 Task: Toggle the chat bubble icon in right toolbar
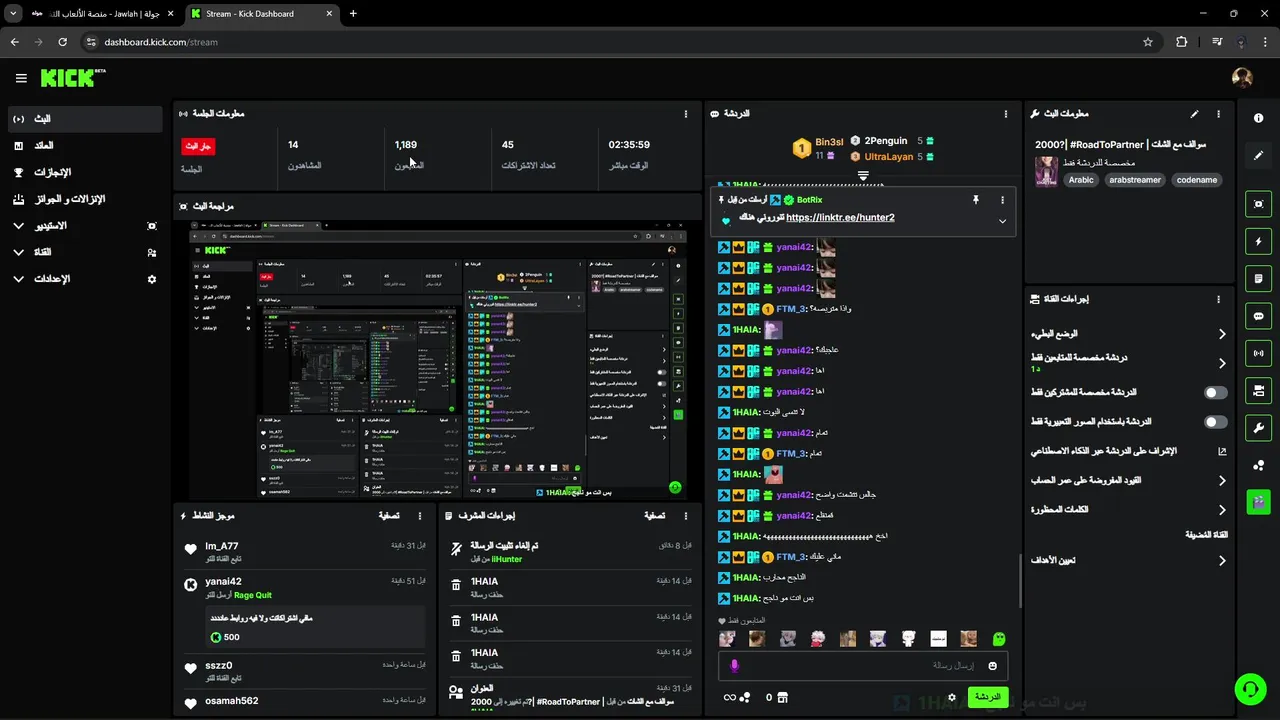coord(1258,316)
